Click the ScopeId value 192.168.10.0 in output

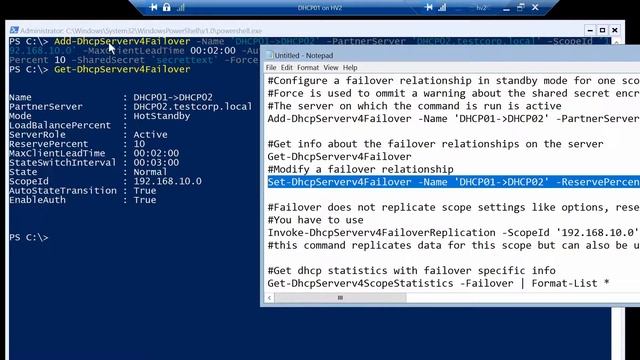167,181
